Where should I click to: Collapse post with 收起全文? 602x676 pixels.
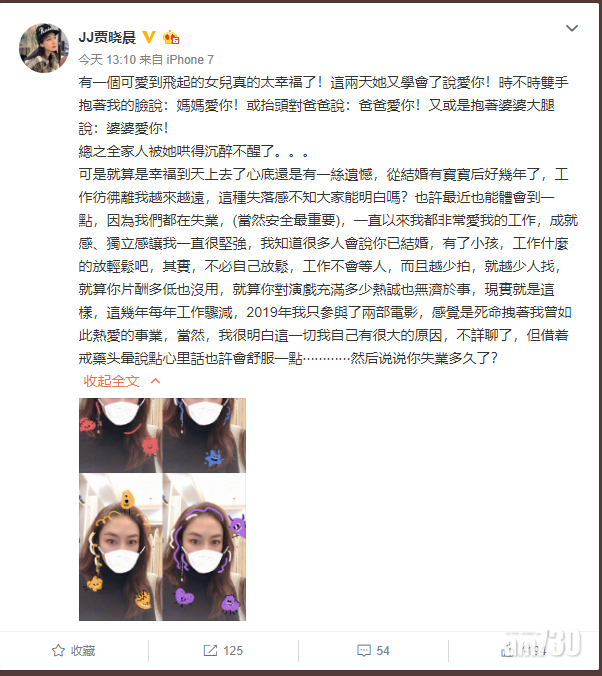111,381
